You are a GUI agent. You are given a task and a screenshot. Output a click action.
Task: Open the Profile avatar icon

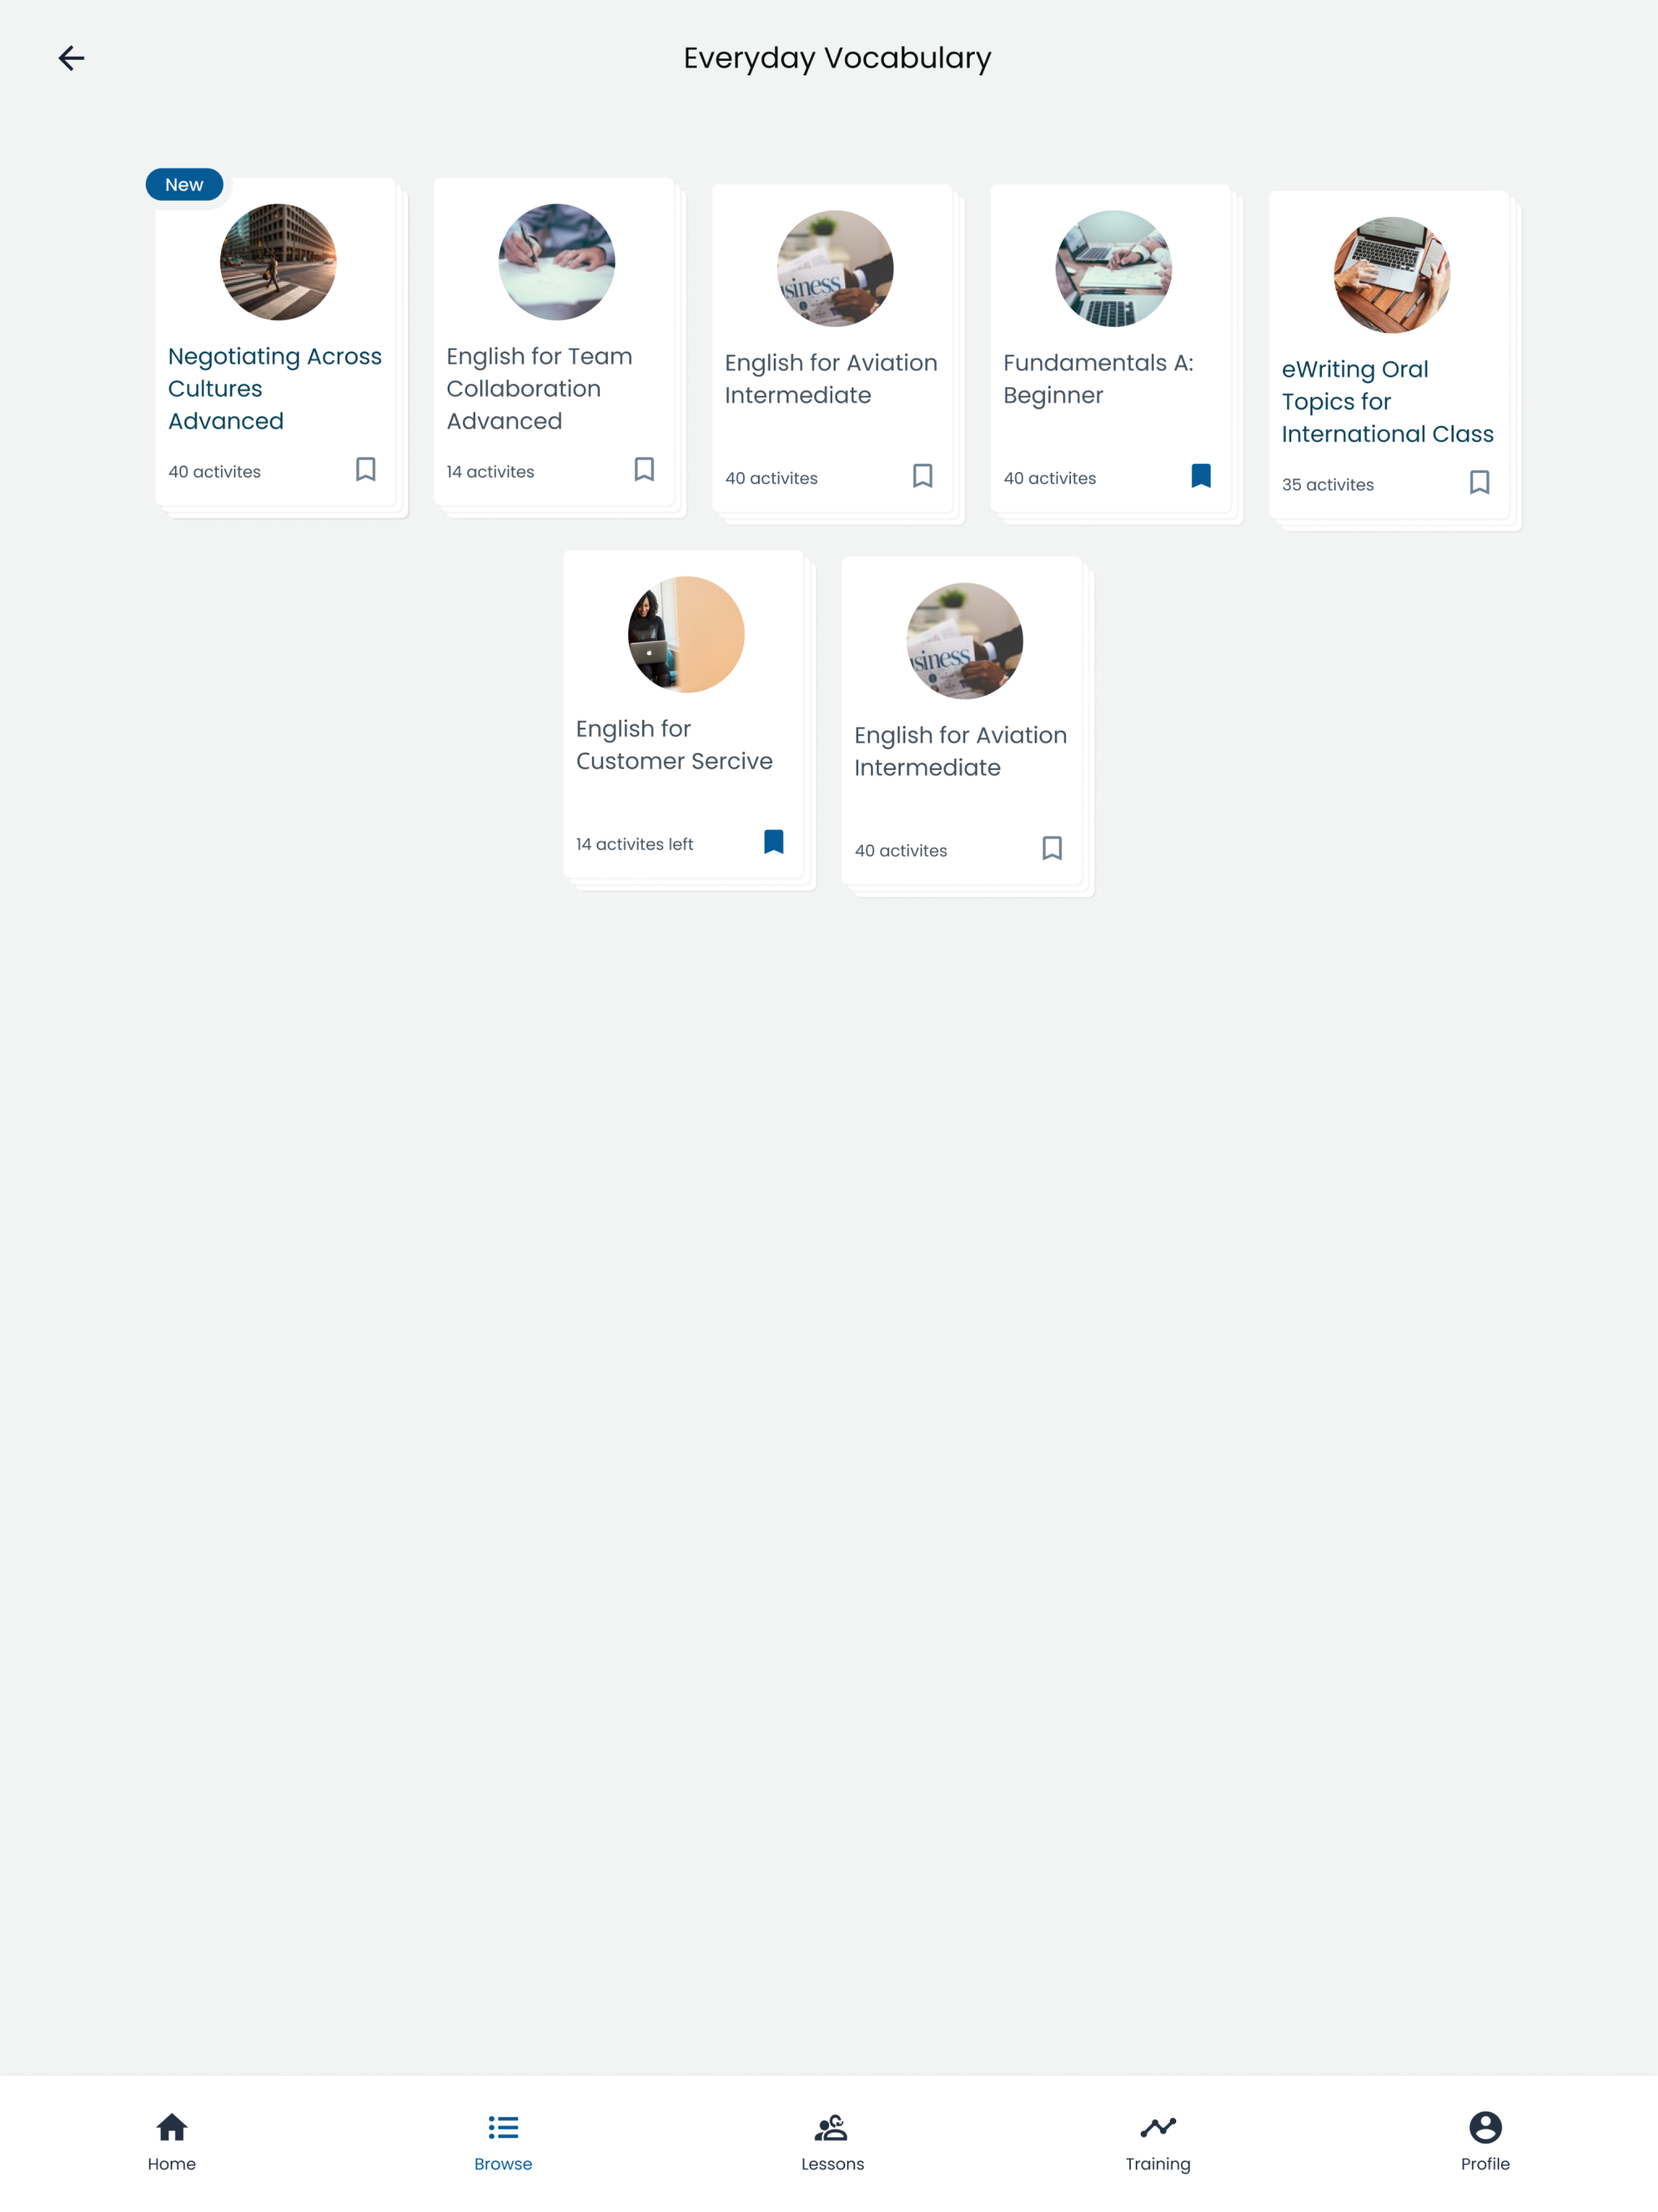[1485, 2126]
